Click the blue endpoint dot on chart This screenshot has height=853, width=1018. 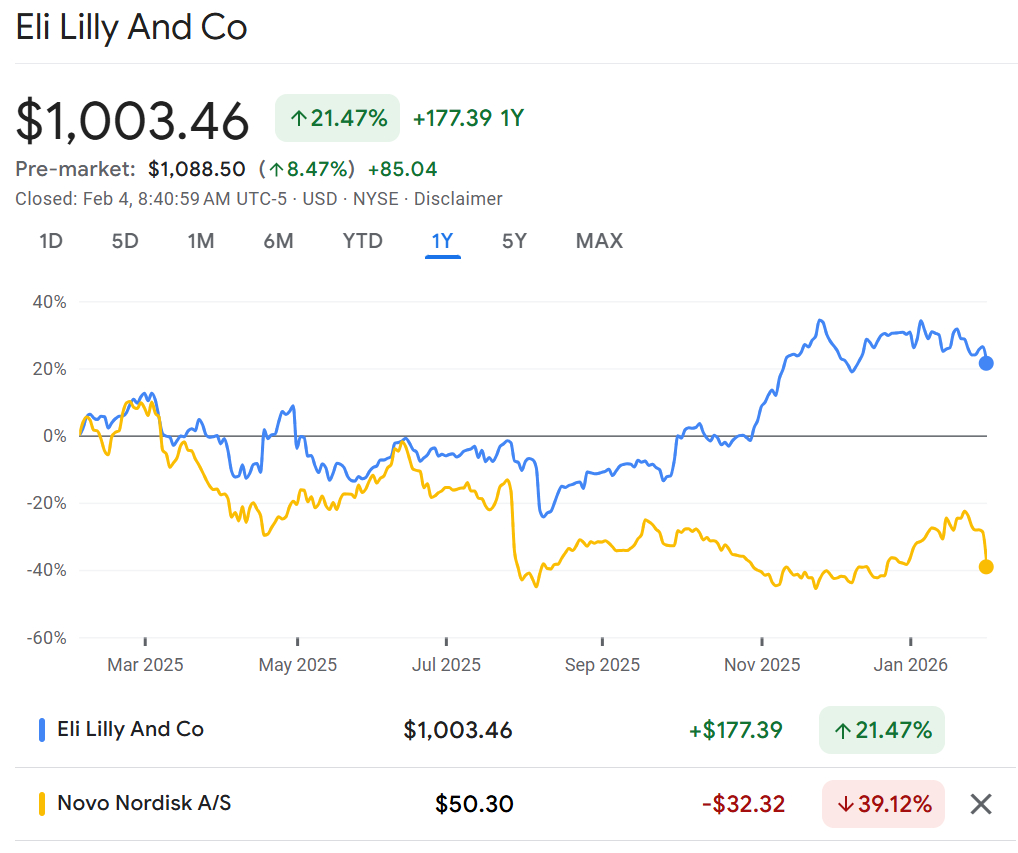coord(986,363)
